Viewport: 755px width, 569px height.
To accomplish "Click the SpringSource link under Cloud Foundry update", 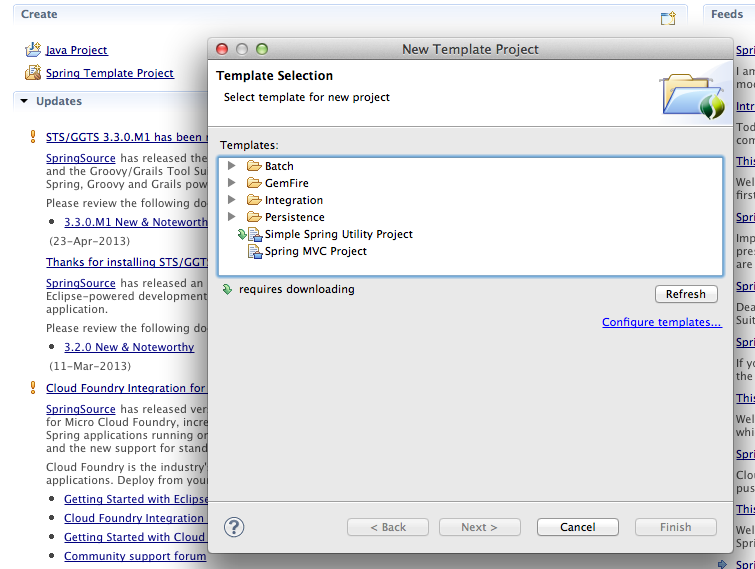I will (80, 409).
